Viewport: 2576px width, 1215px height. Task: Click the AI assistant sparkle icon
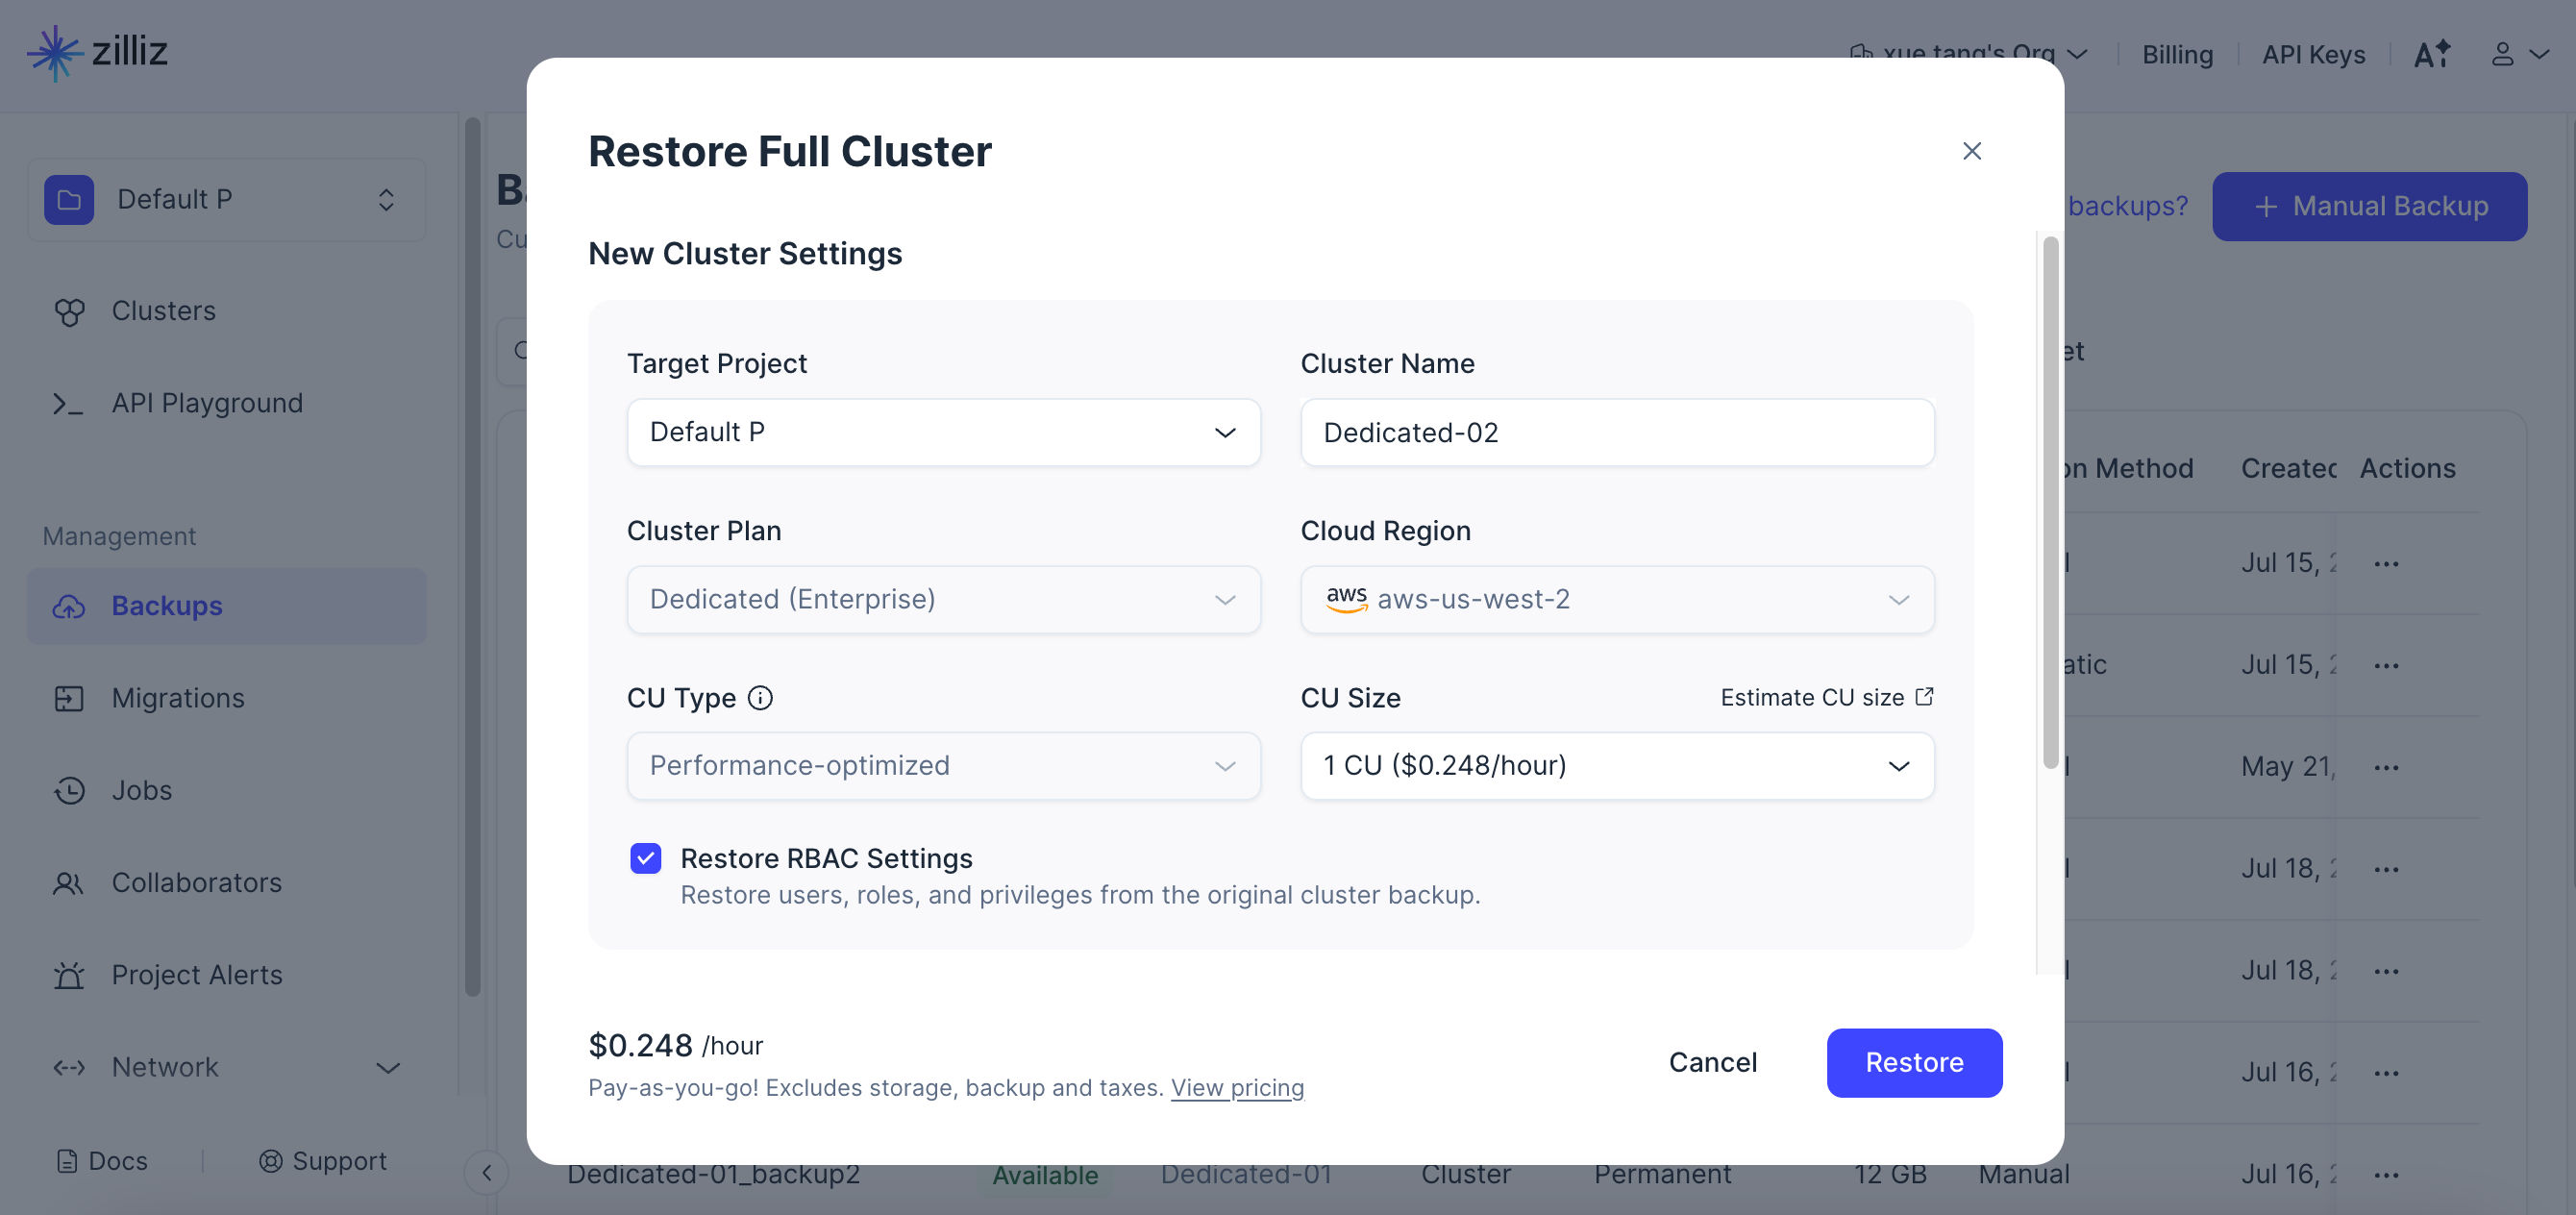(x=2431, y=54)
